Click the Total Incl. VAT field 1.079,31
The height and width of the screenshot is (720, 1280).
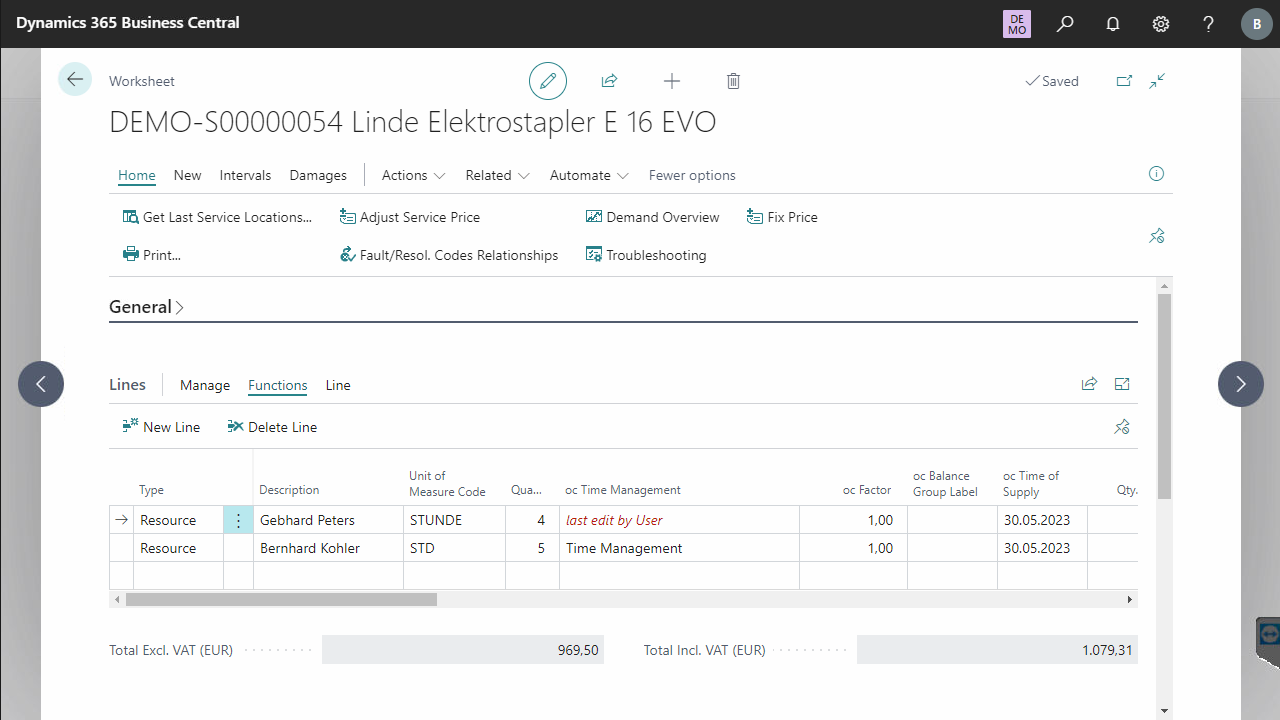click(x=997, y=650)
